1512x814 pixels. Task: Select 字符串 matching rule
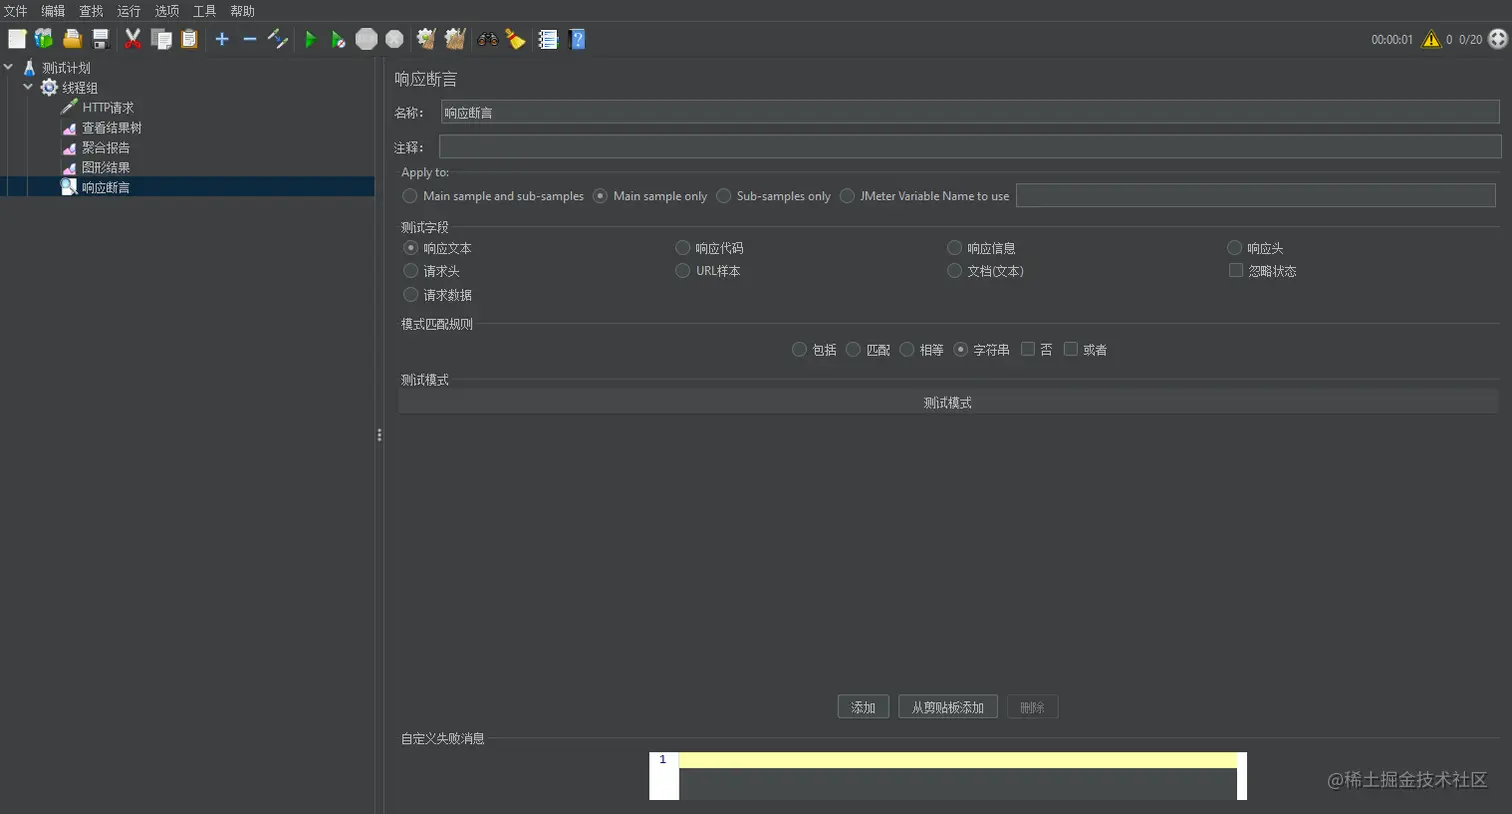pos(961,349)
